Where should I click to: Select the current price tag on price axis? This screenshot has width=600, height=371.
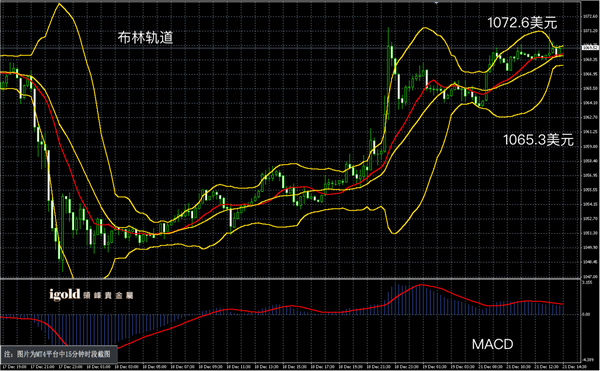click(x=590, y=47)
